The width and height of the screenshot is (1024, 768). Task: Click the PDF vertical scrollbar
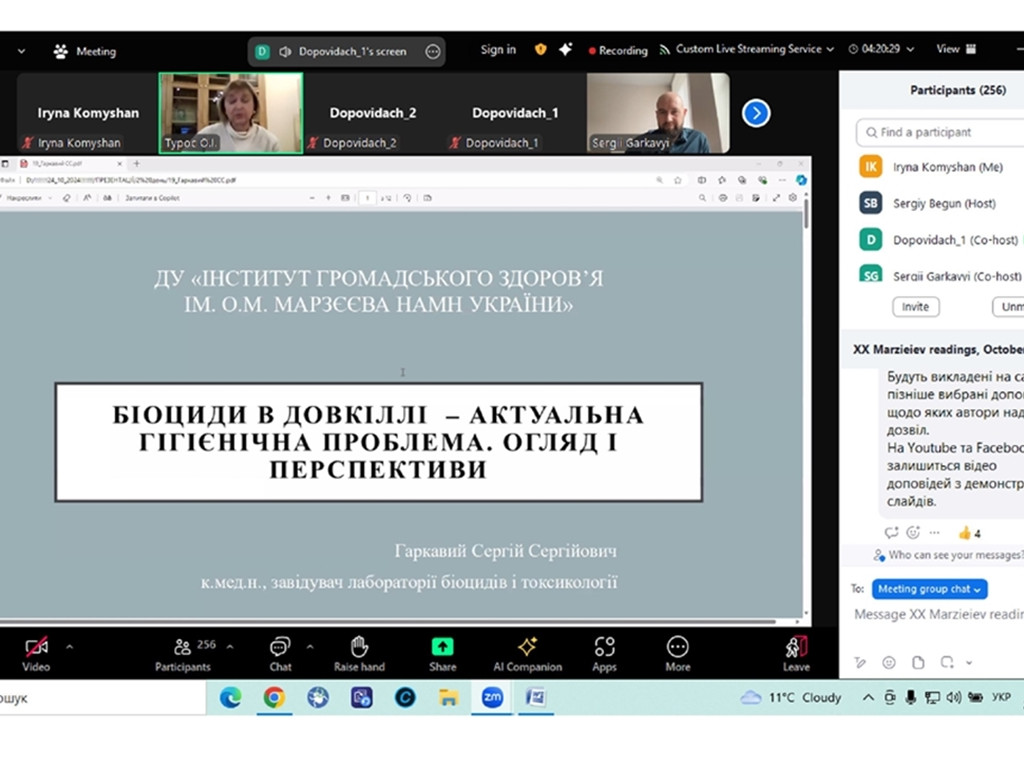(807, 216)
